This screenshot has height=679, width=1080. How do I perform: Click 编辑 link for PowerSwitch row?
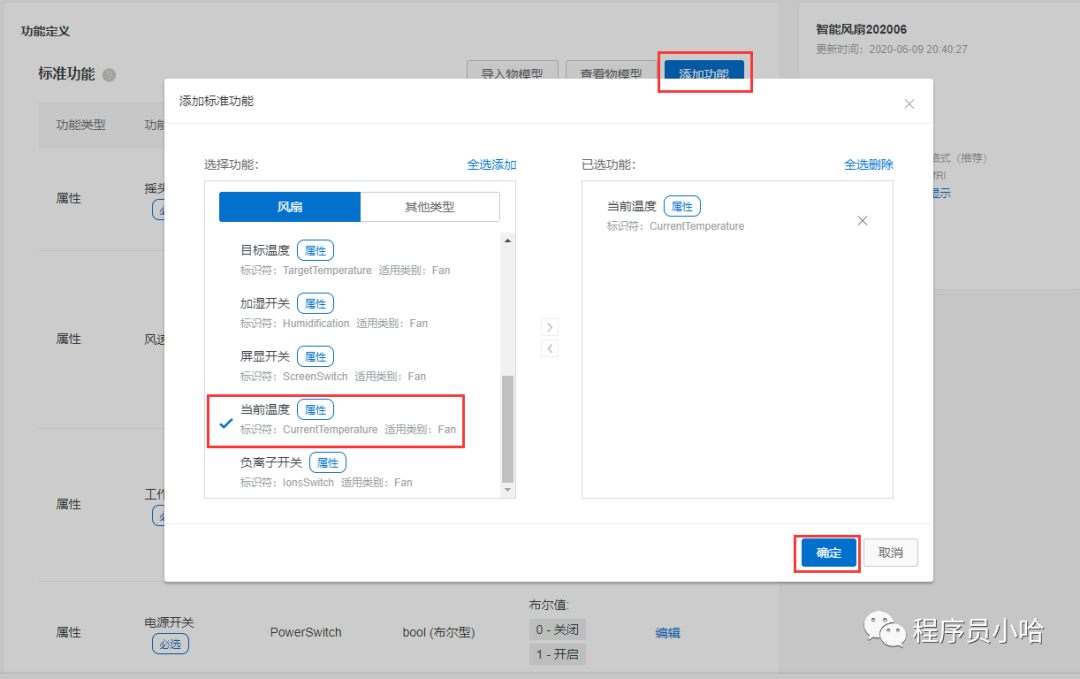pos(667,632)
